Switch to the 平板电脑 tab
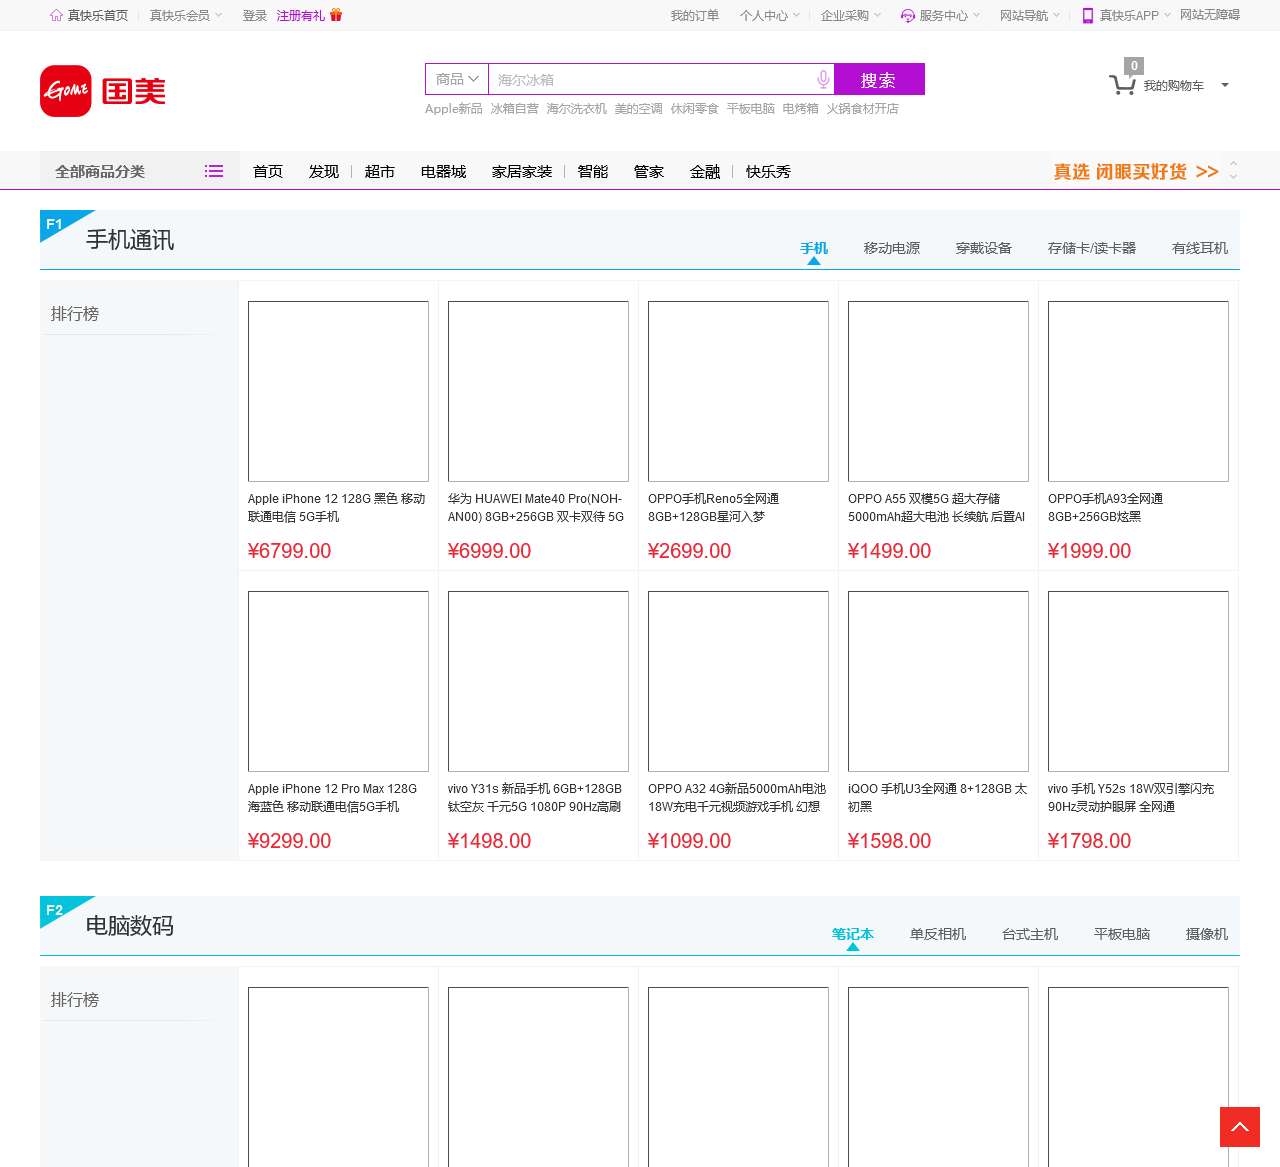 1122,934
